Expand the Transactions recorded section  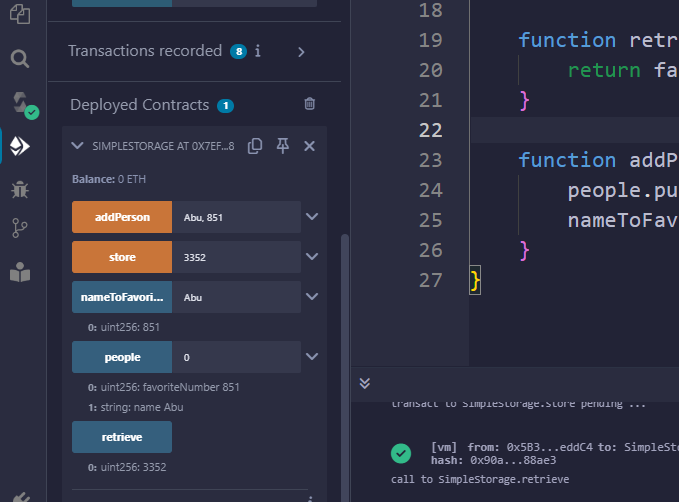pyautogui.click(x=301, y=51)
